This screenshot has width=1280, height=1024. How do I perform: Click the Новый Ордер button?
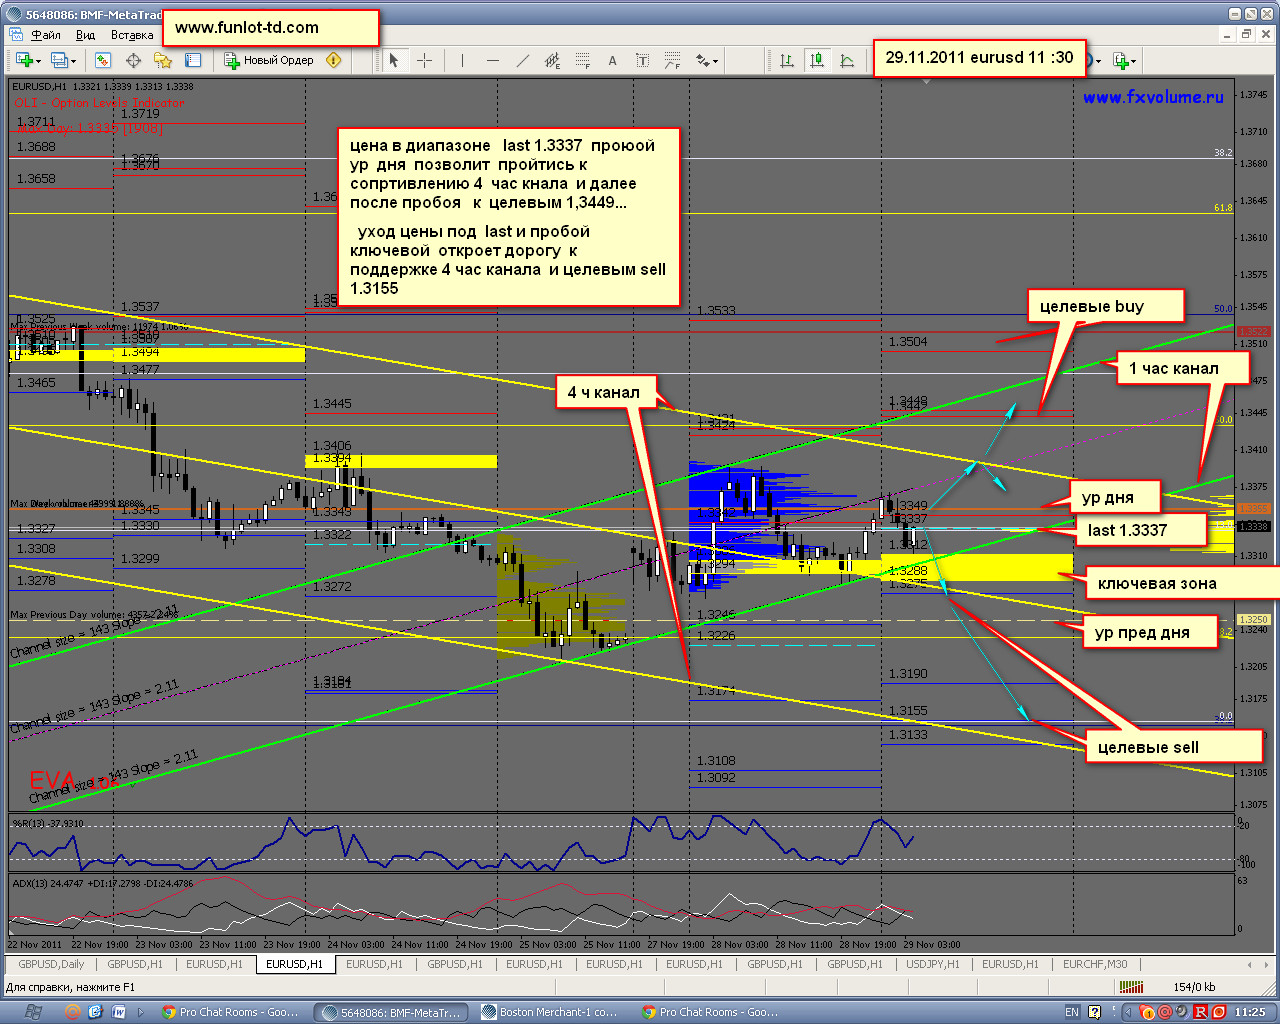[x=268, y=60]
